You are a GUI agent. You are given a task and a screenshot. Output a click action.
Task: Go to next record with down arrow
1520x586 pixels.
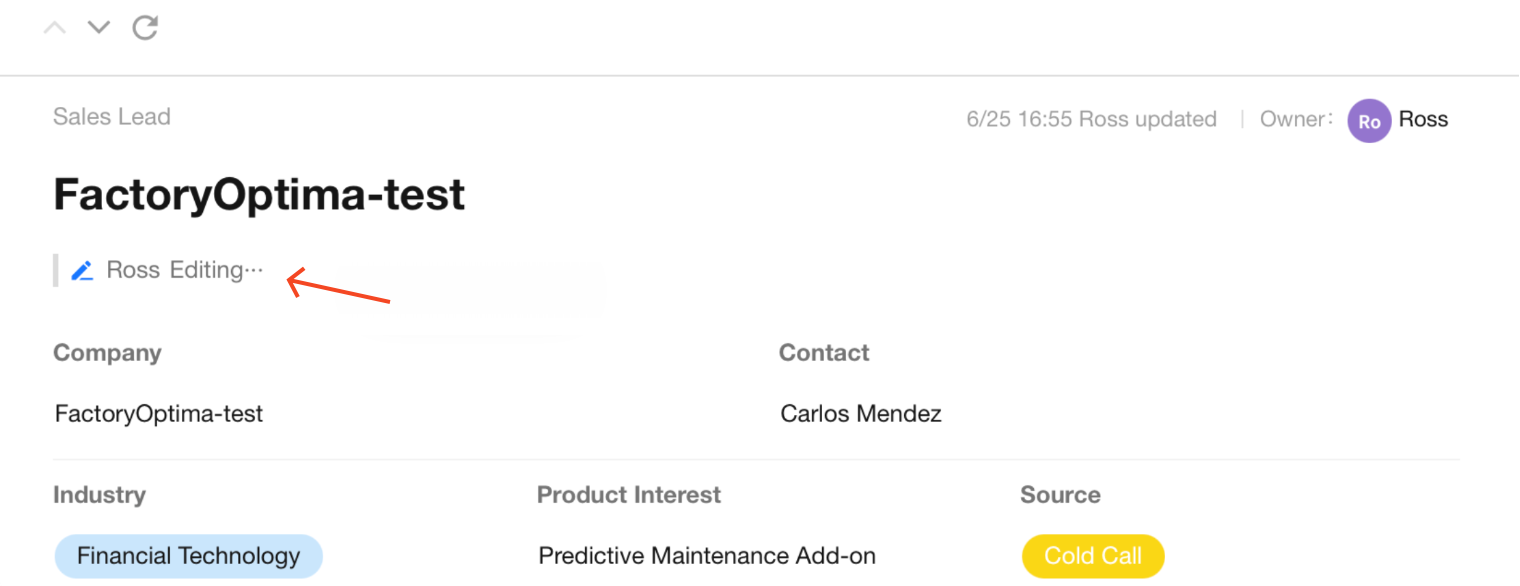tap(98, 28)
